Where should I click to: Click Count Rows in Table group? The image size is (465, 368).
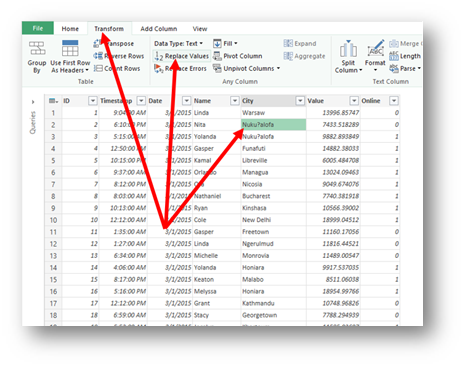pos(117,68)
